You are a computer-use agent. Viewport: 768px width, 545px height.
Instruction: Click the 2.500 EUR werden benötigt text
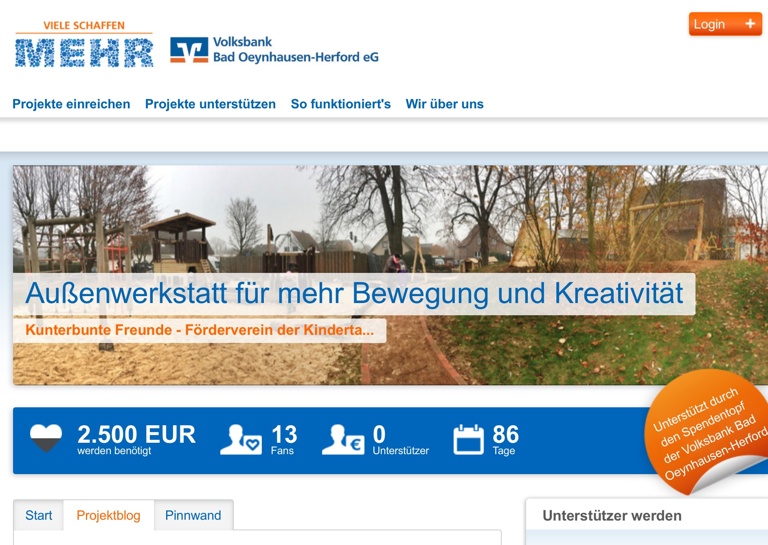[136, 439]
